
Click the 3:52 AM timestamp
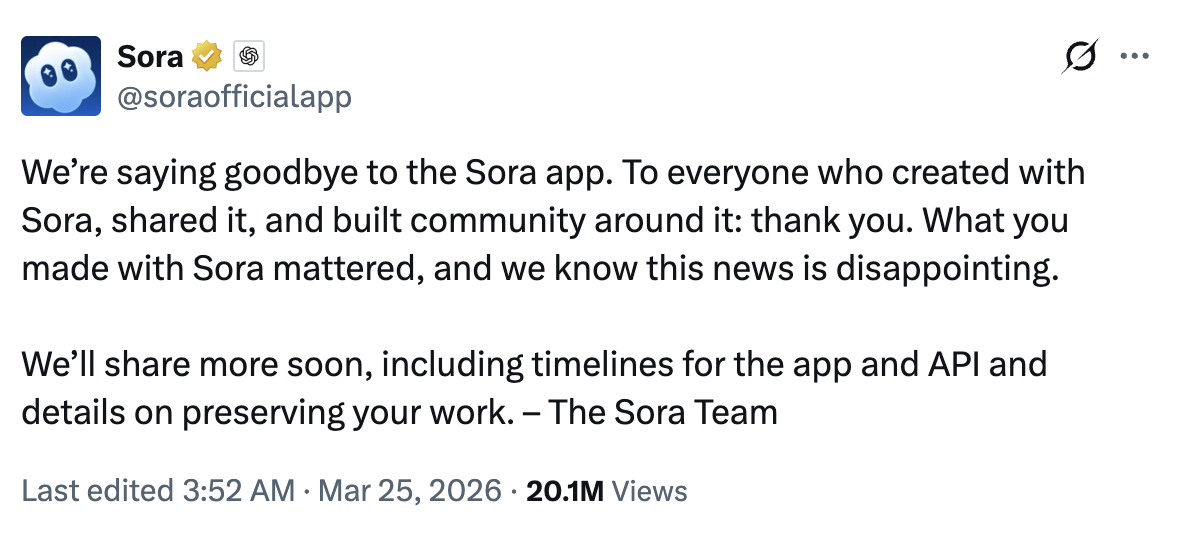236,491
